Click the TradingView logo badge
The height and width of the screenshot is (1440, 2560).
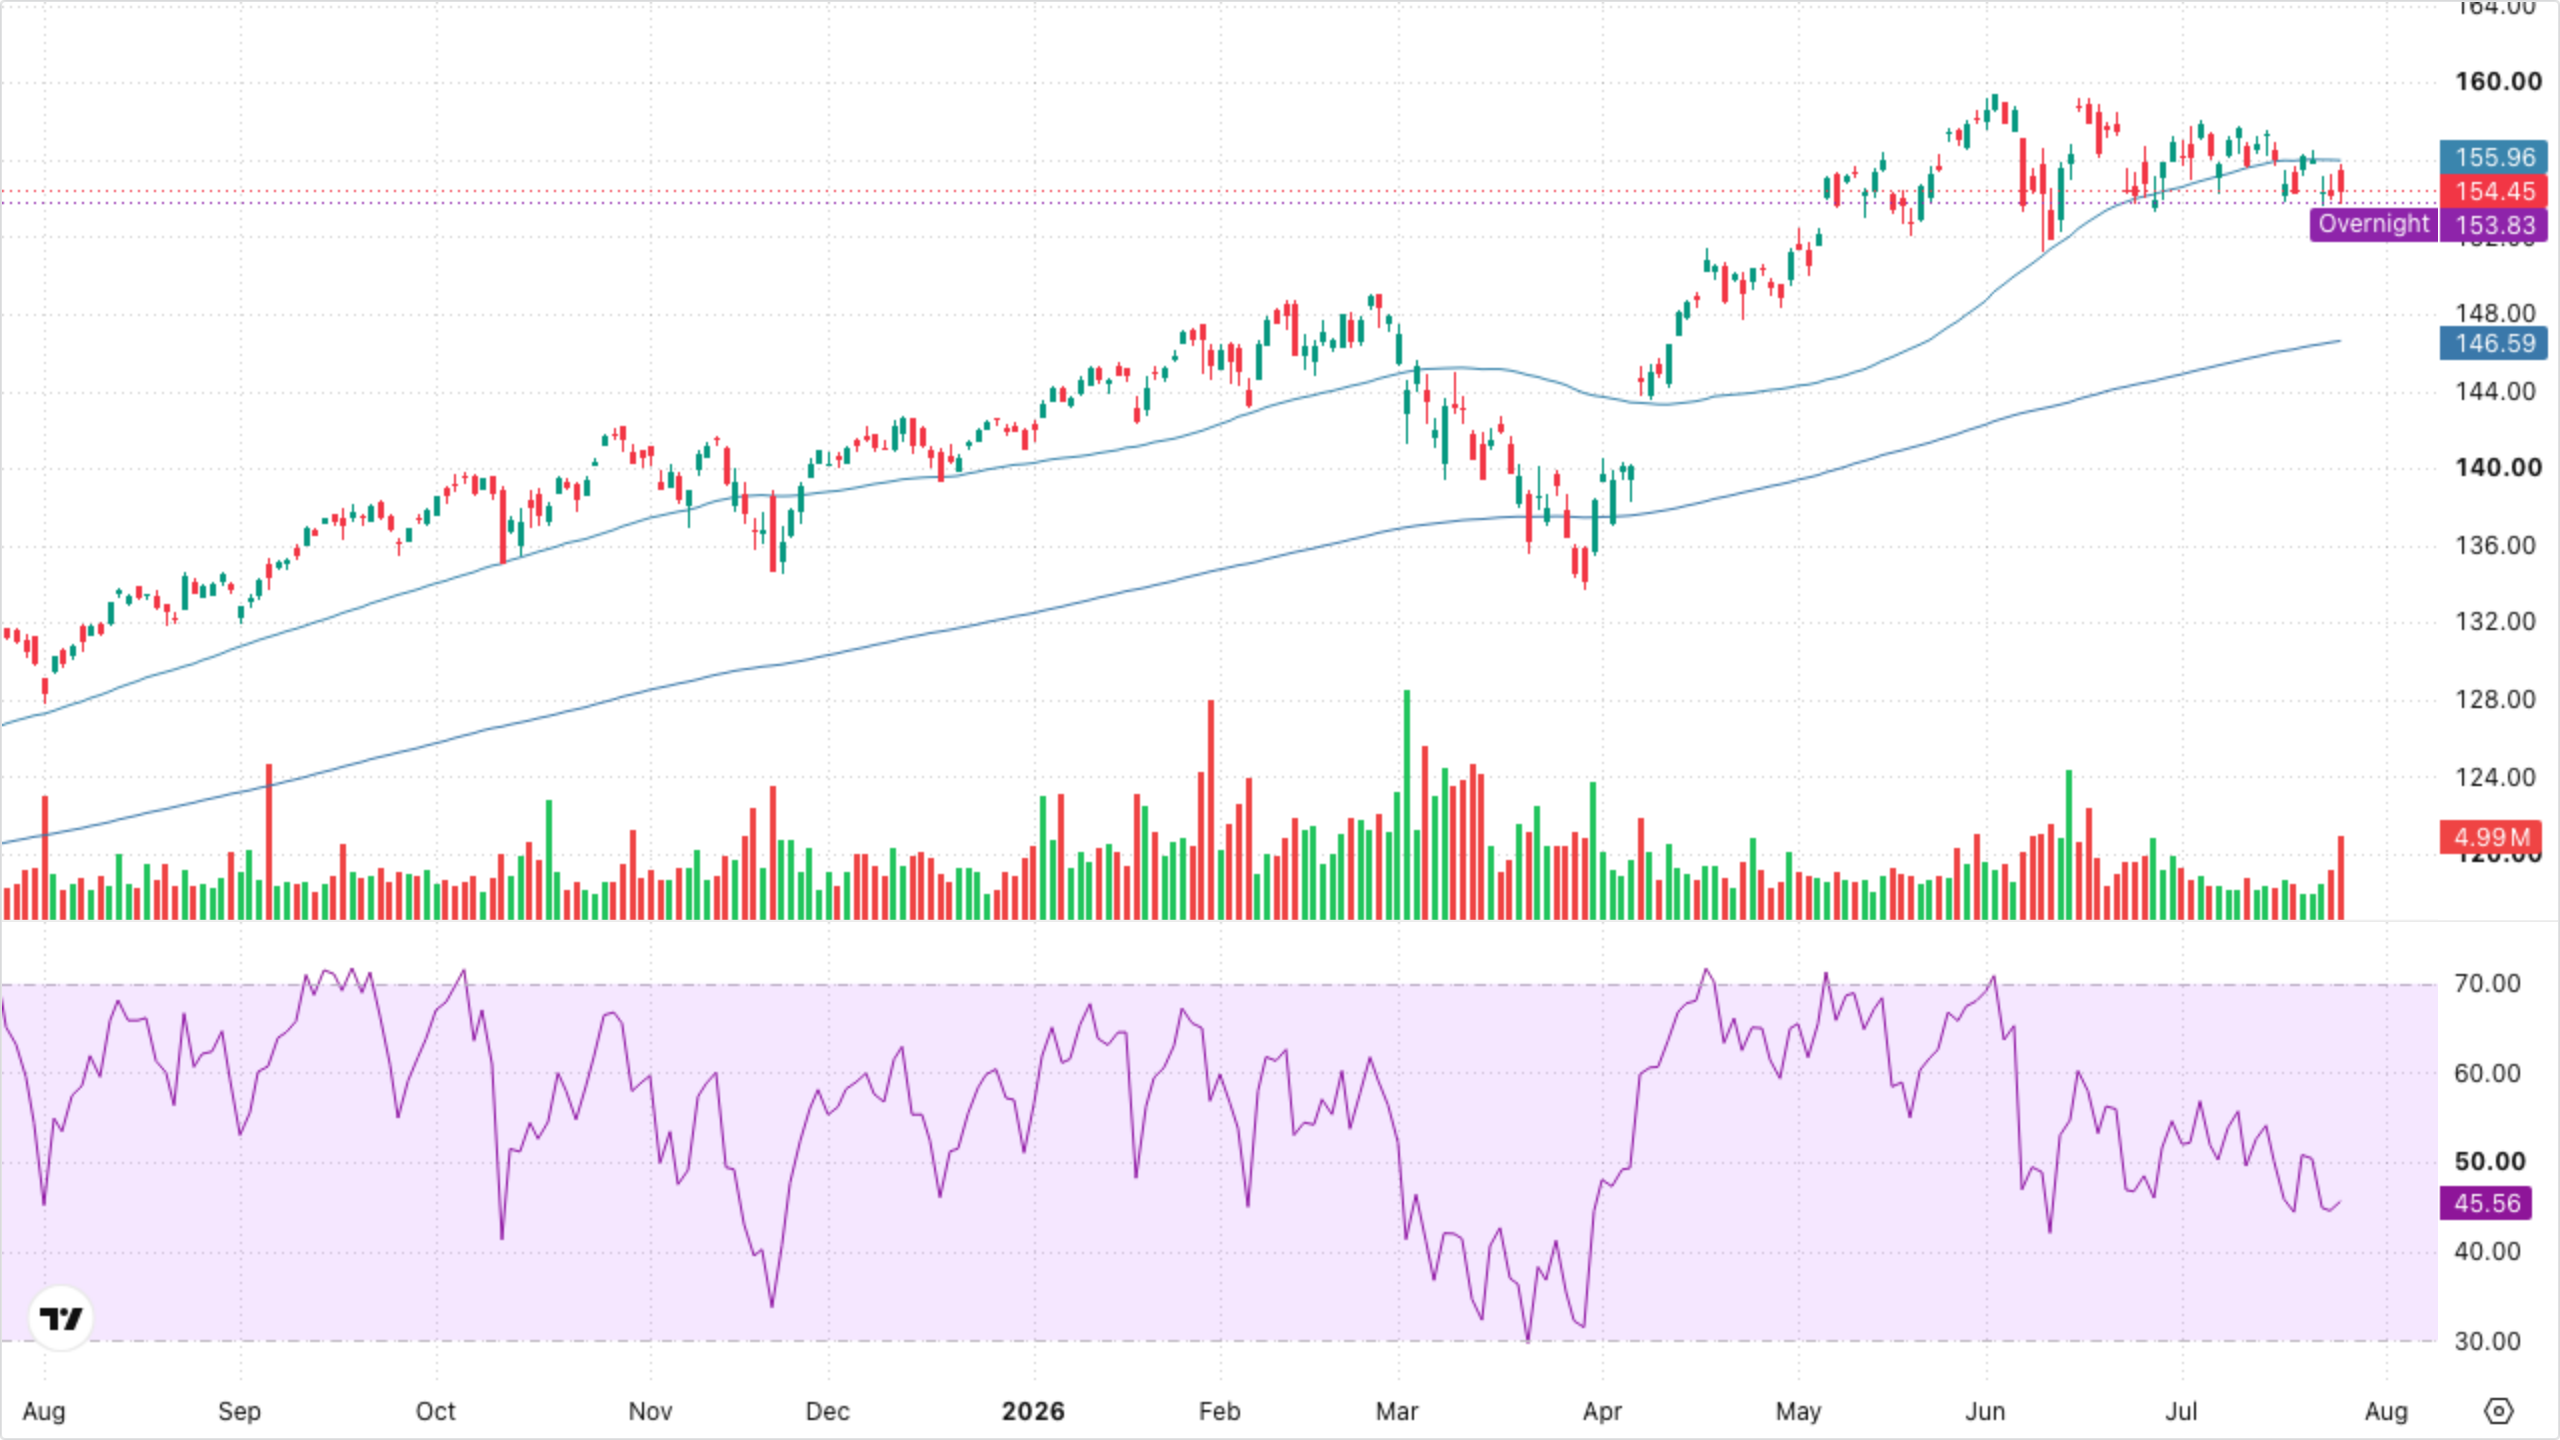pos(61,1318)
